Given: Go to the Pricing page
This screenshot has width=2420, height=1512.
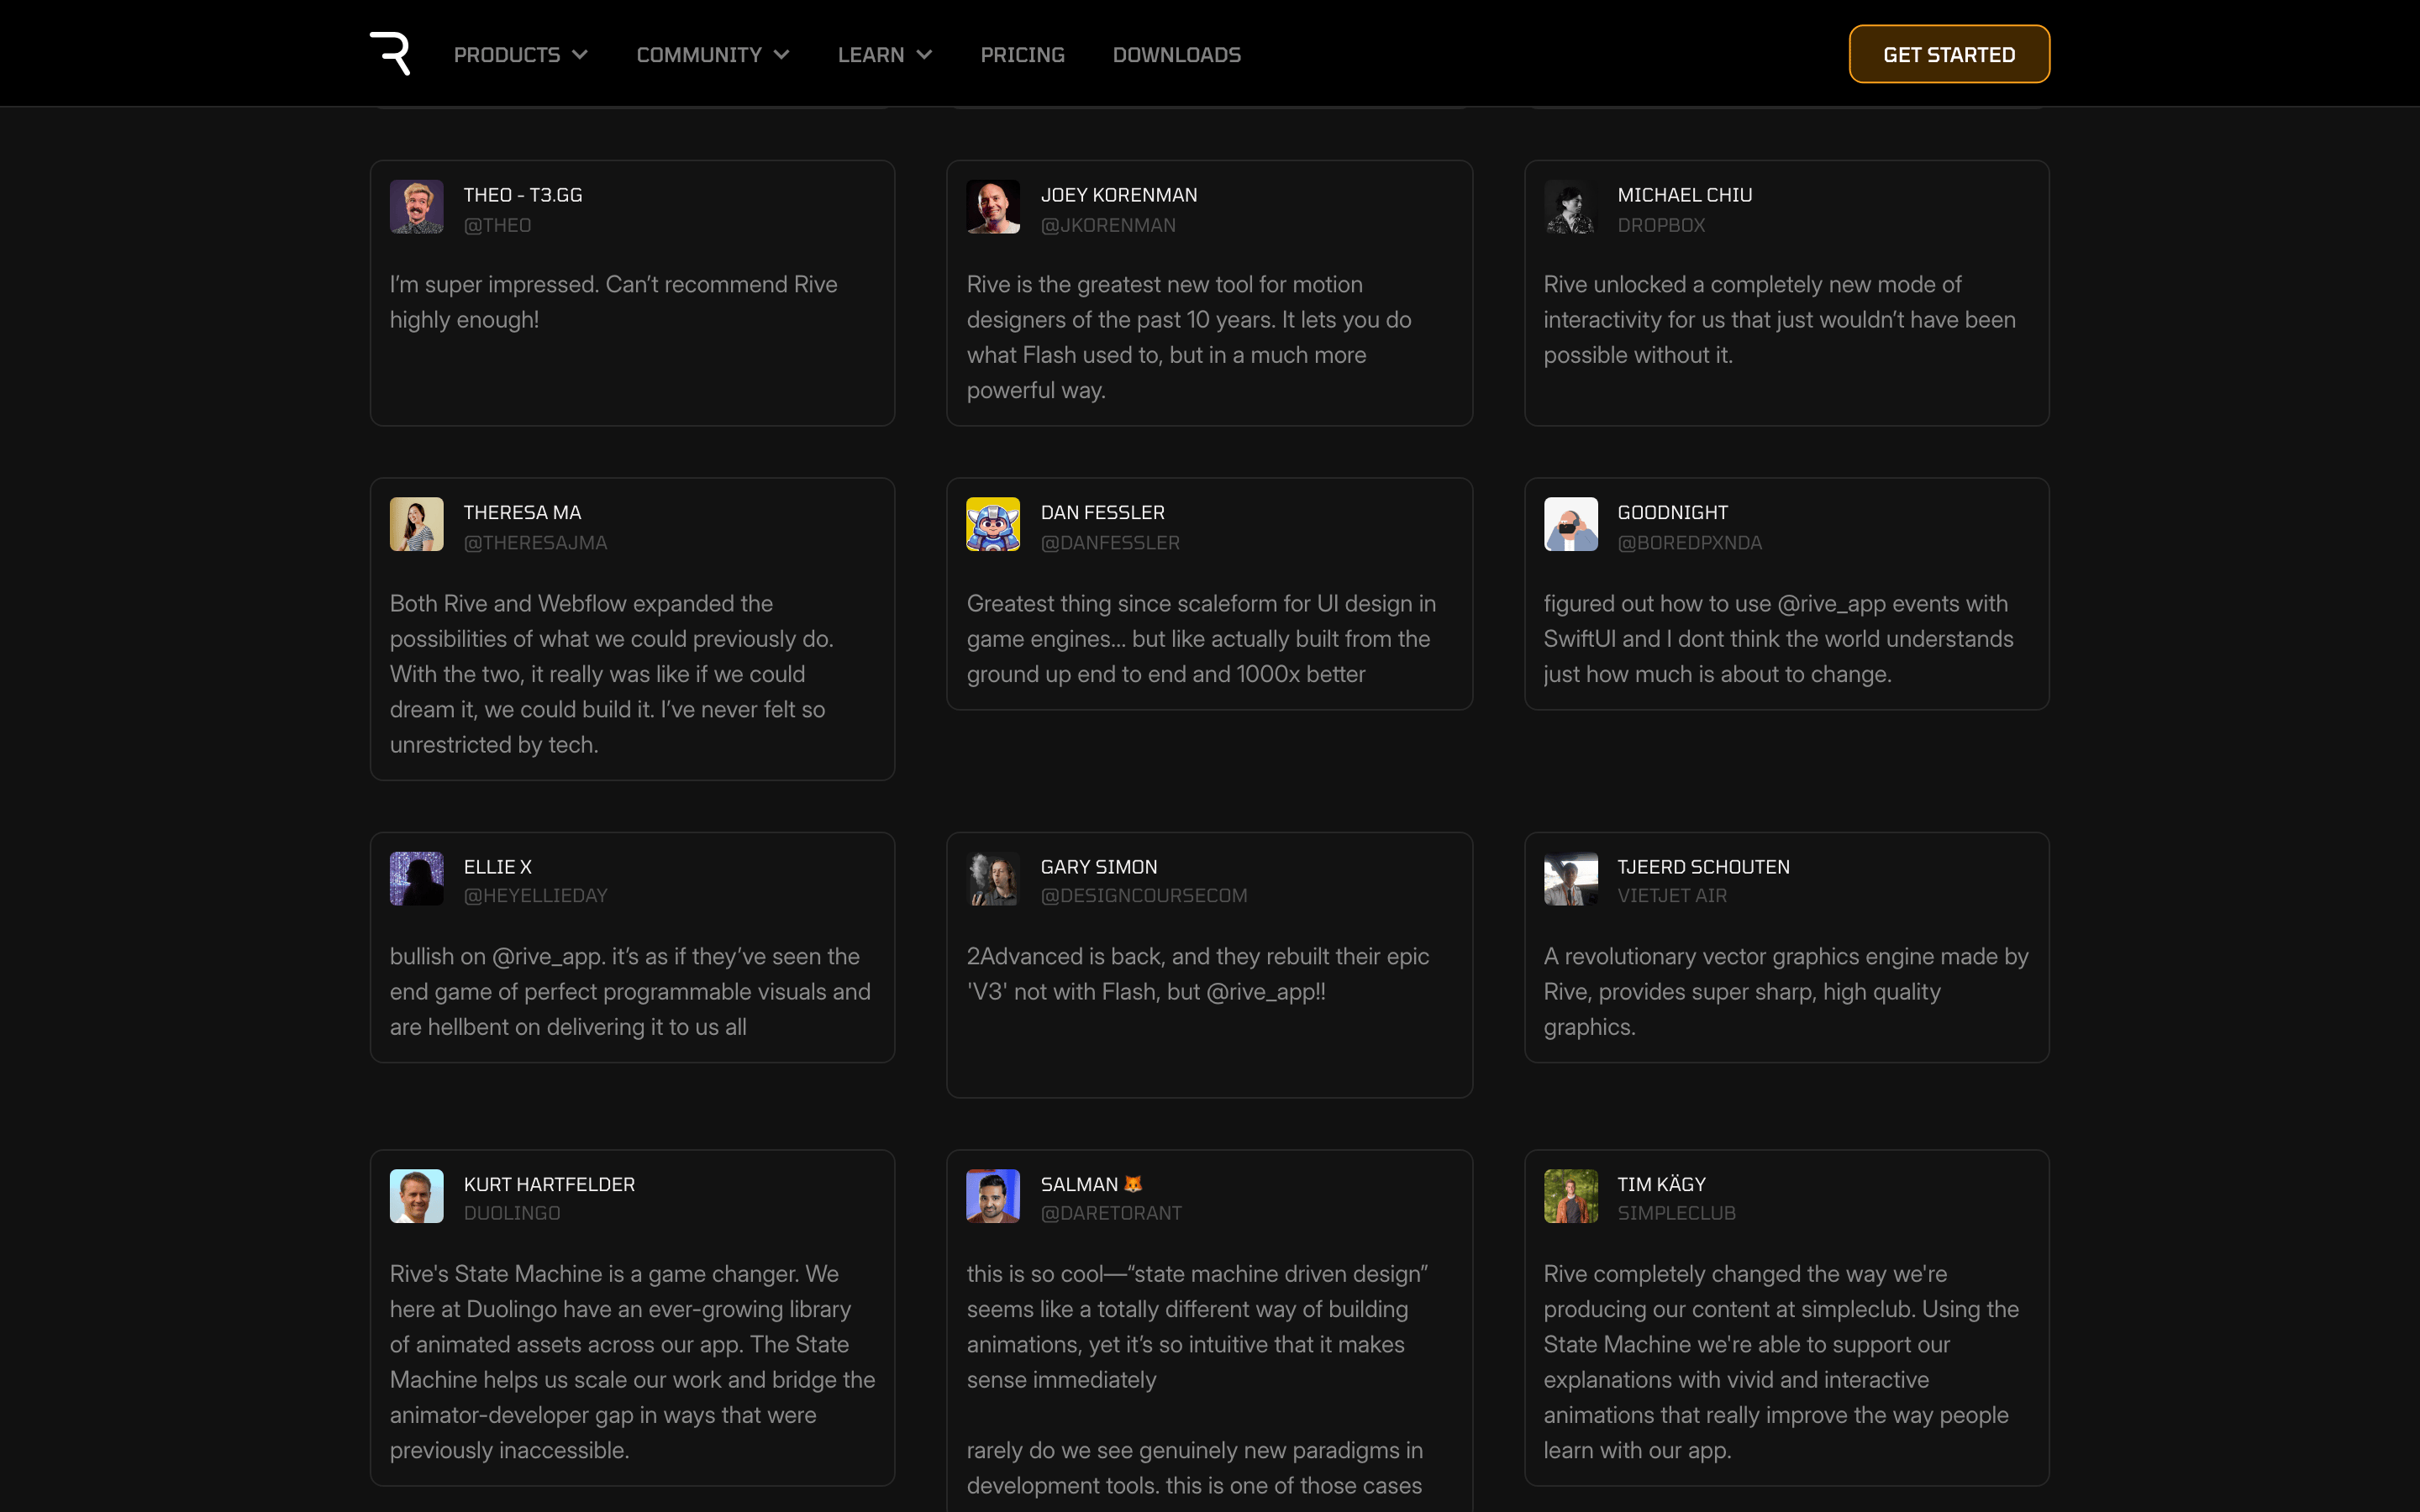Looking at the screenshot, I should [1022, 55].
